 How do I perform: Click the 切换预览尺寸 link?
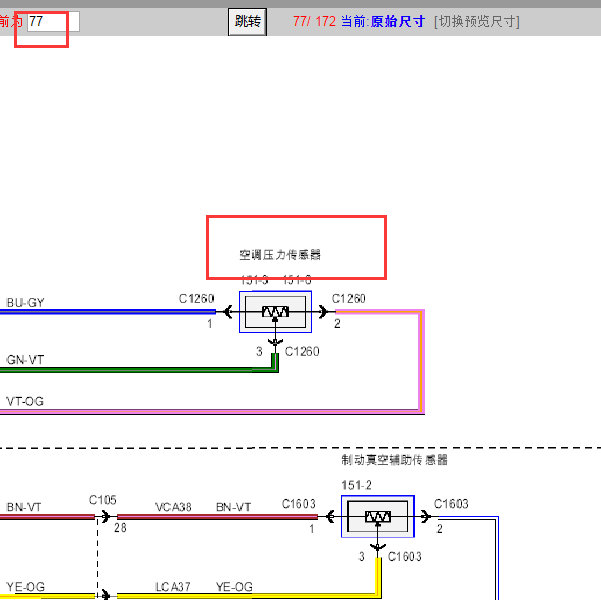[477, 21]
